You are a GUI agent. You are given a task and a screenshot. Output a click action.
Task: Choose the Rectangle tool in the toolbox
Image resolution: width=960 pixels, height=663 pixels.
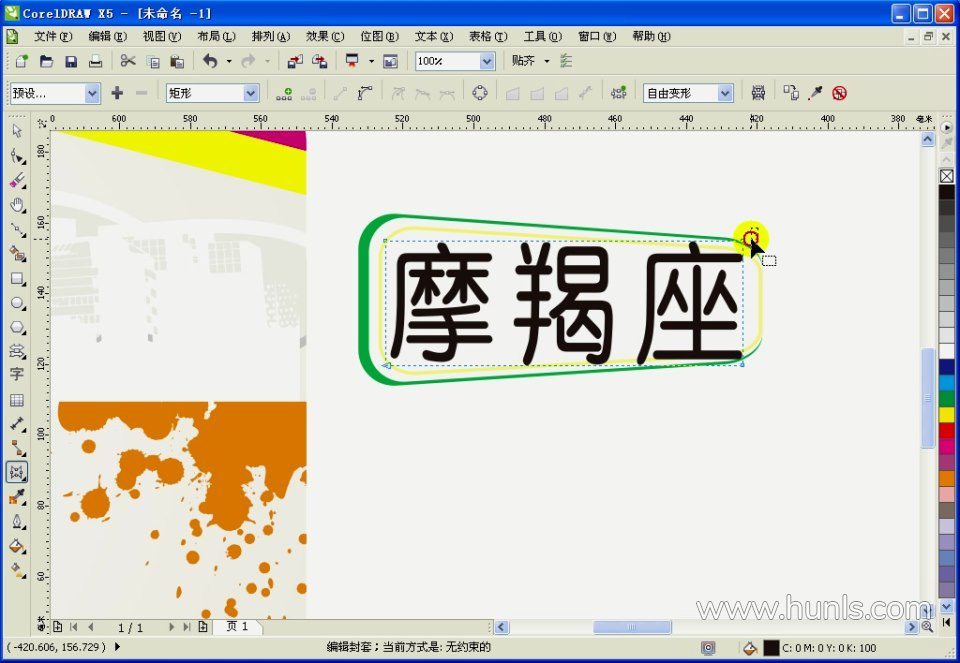pyautogui.click(x=17, y=279)
